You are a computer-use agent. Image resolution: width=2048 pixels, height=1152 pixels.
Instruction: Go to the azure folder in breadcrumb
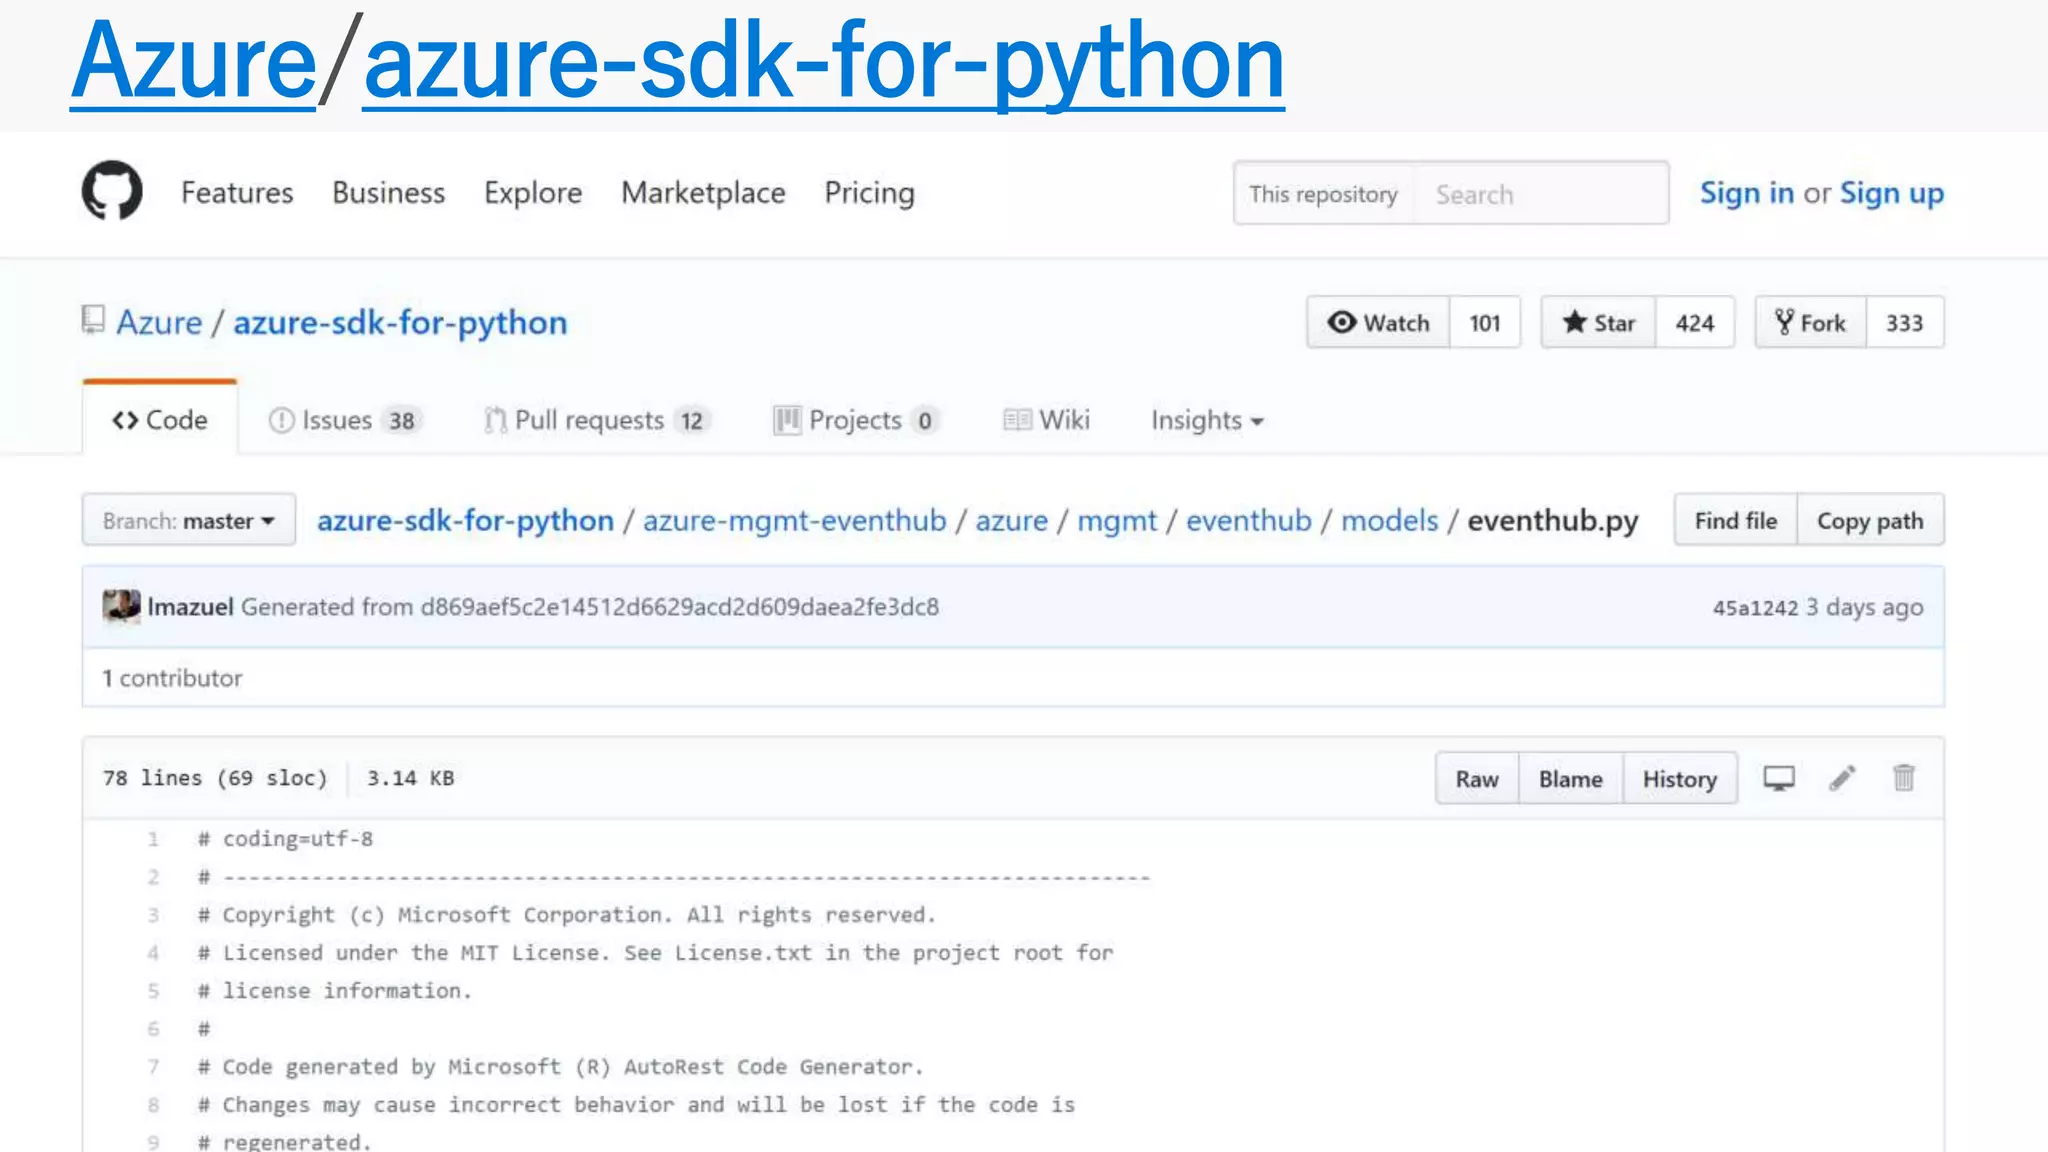tap(1012, 520)
